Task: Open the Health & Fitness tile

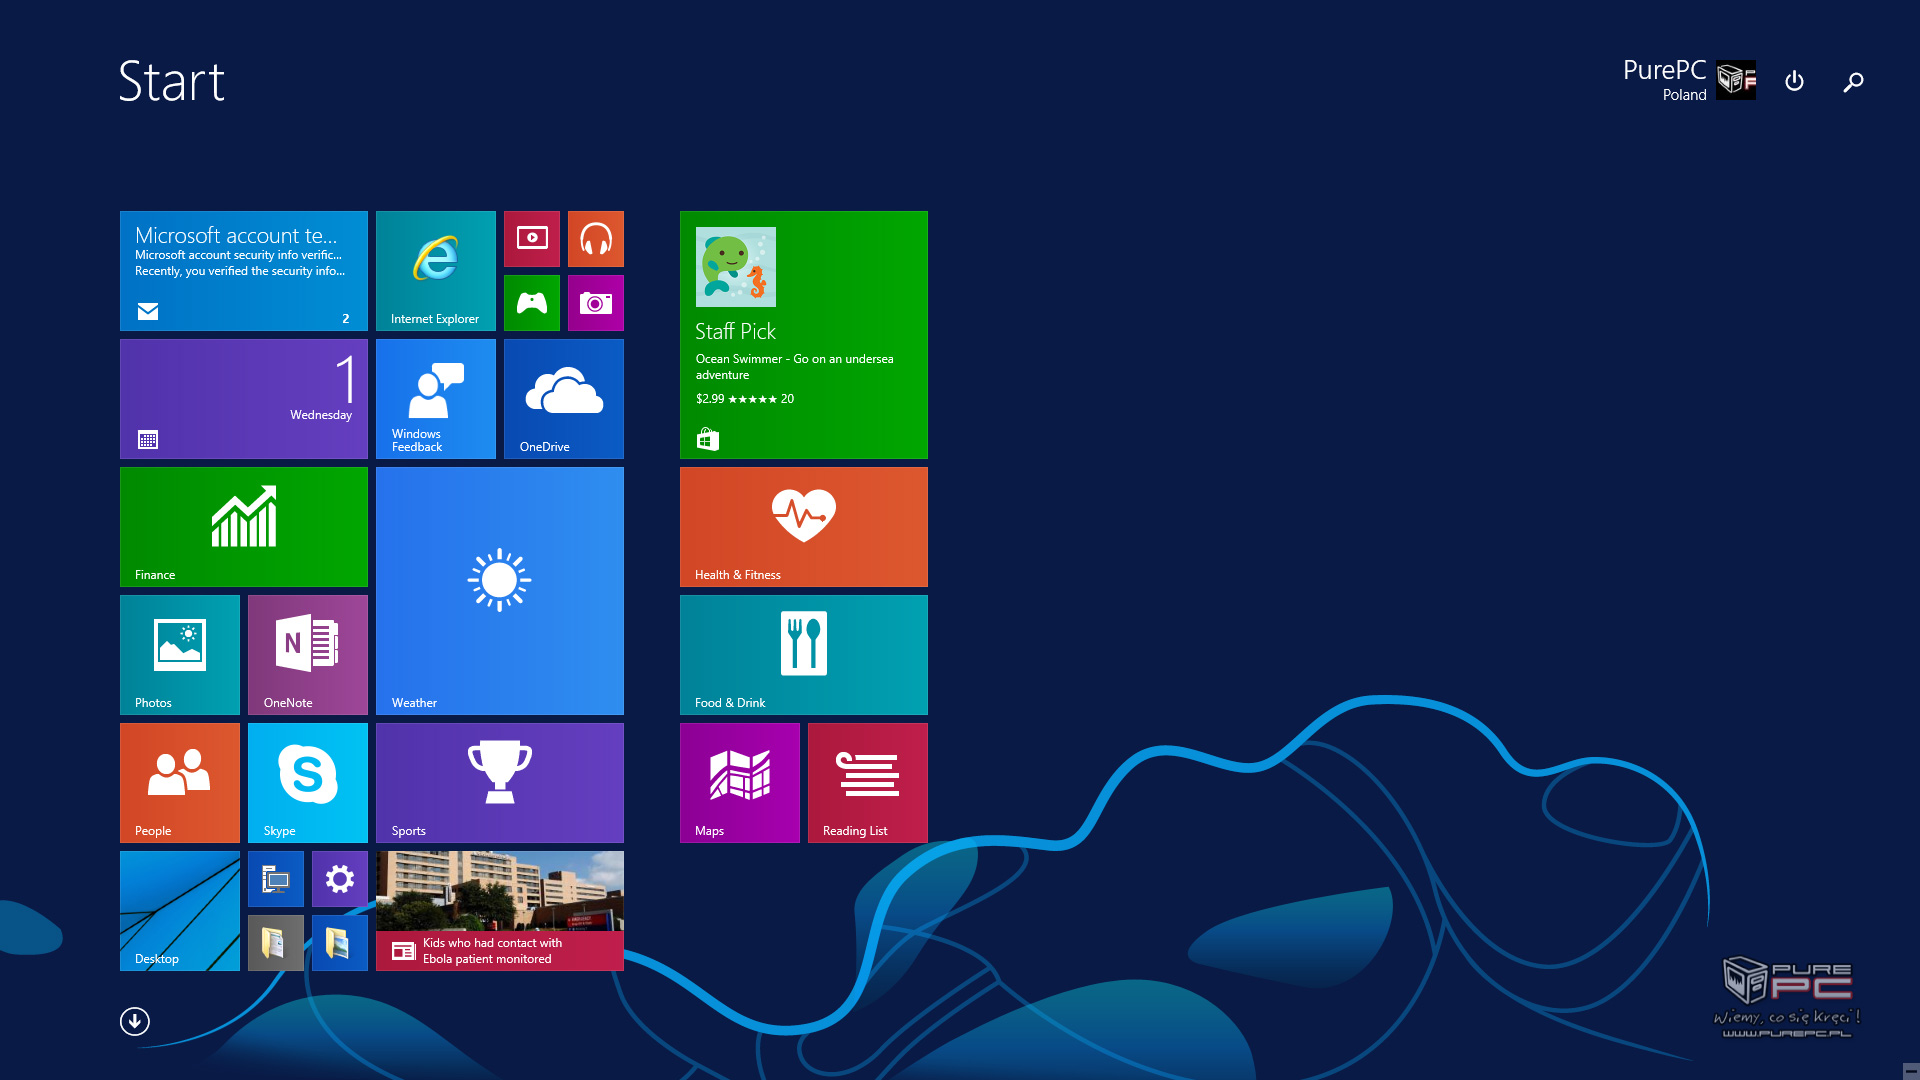Action: (804, 527)
